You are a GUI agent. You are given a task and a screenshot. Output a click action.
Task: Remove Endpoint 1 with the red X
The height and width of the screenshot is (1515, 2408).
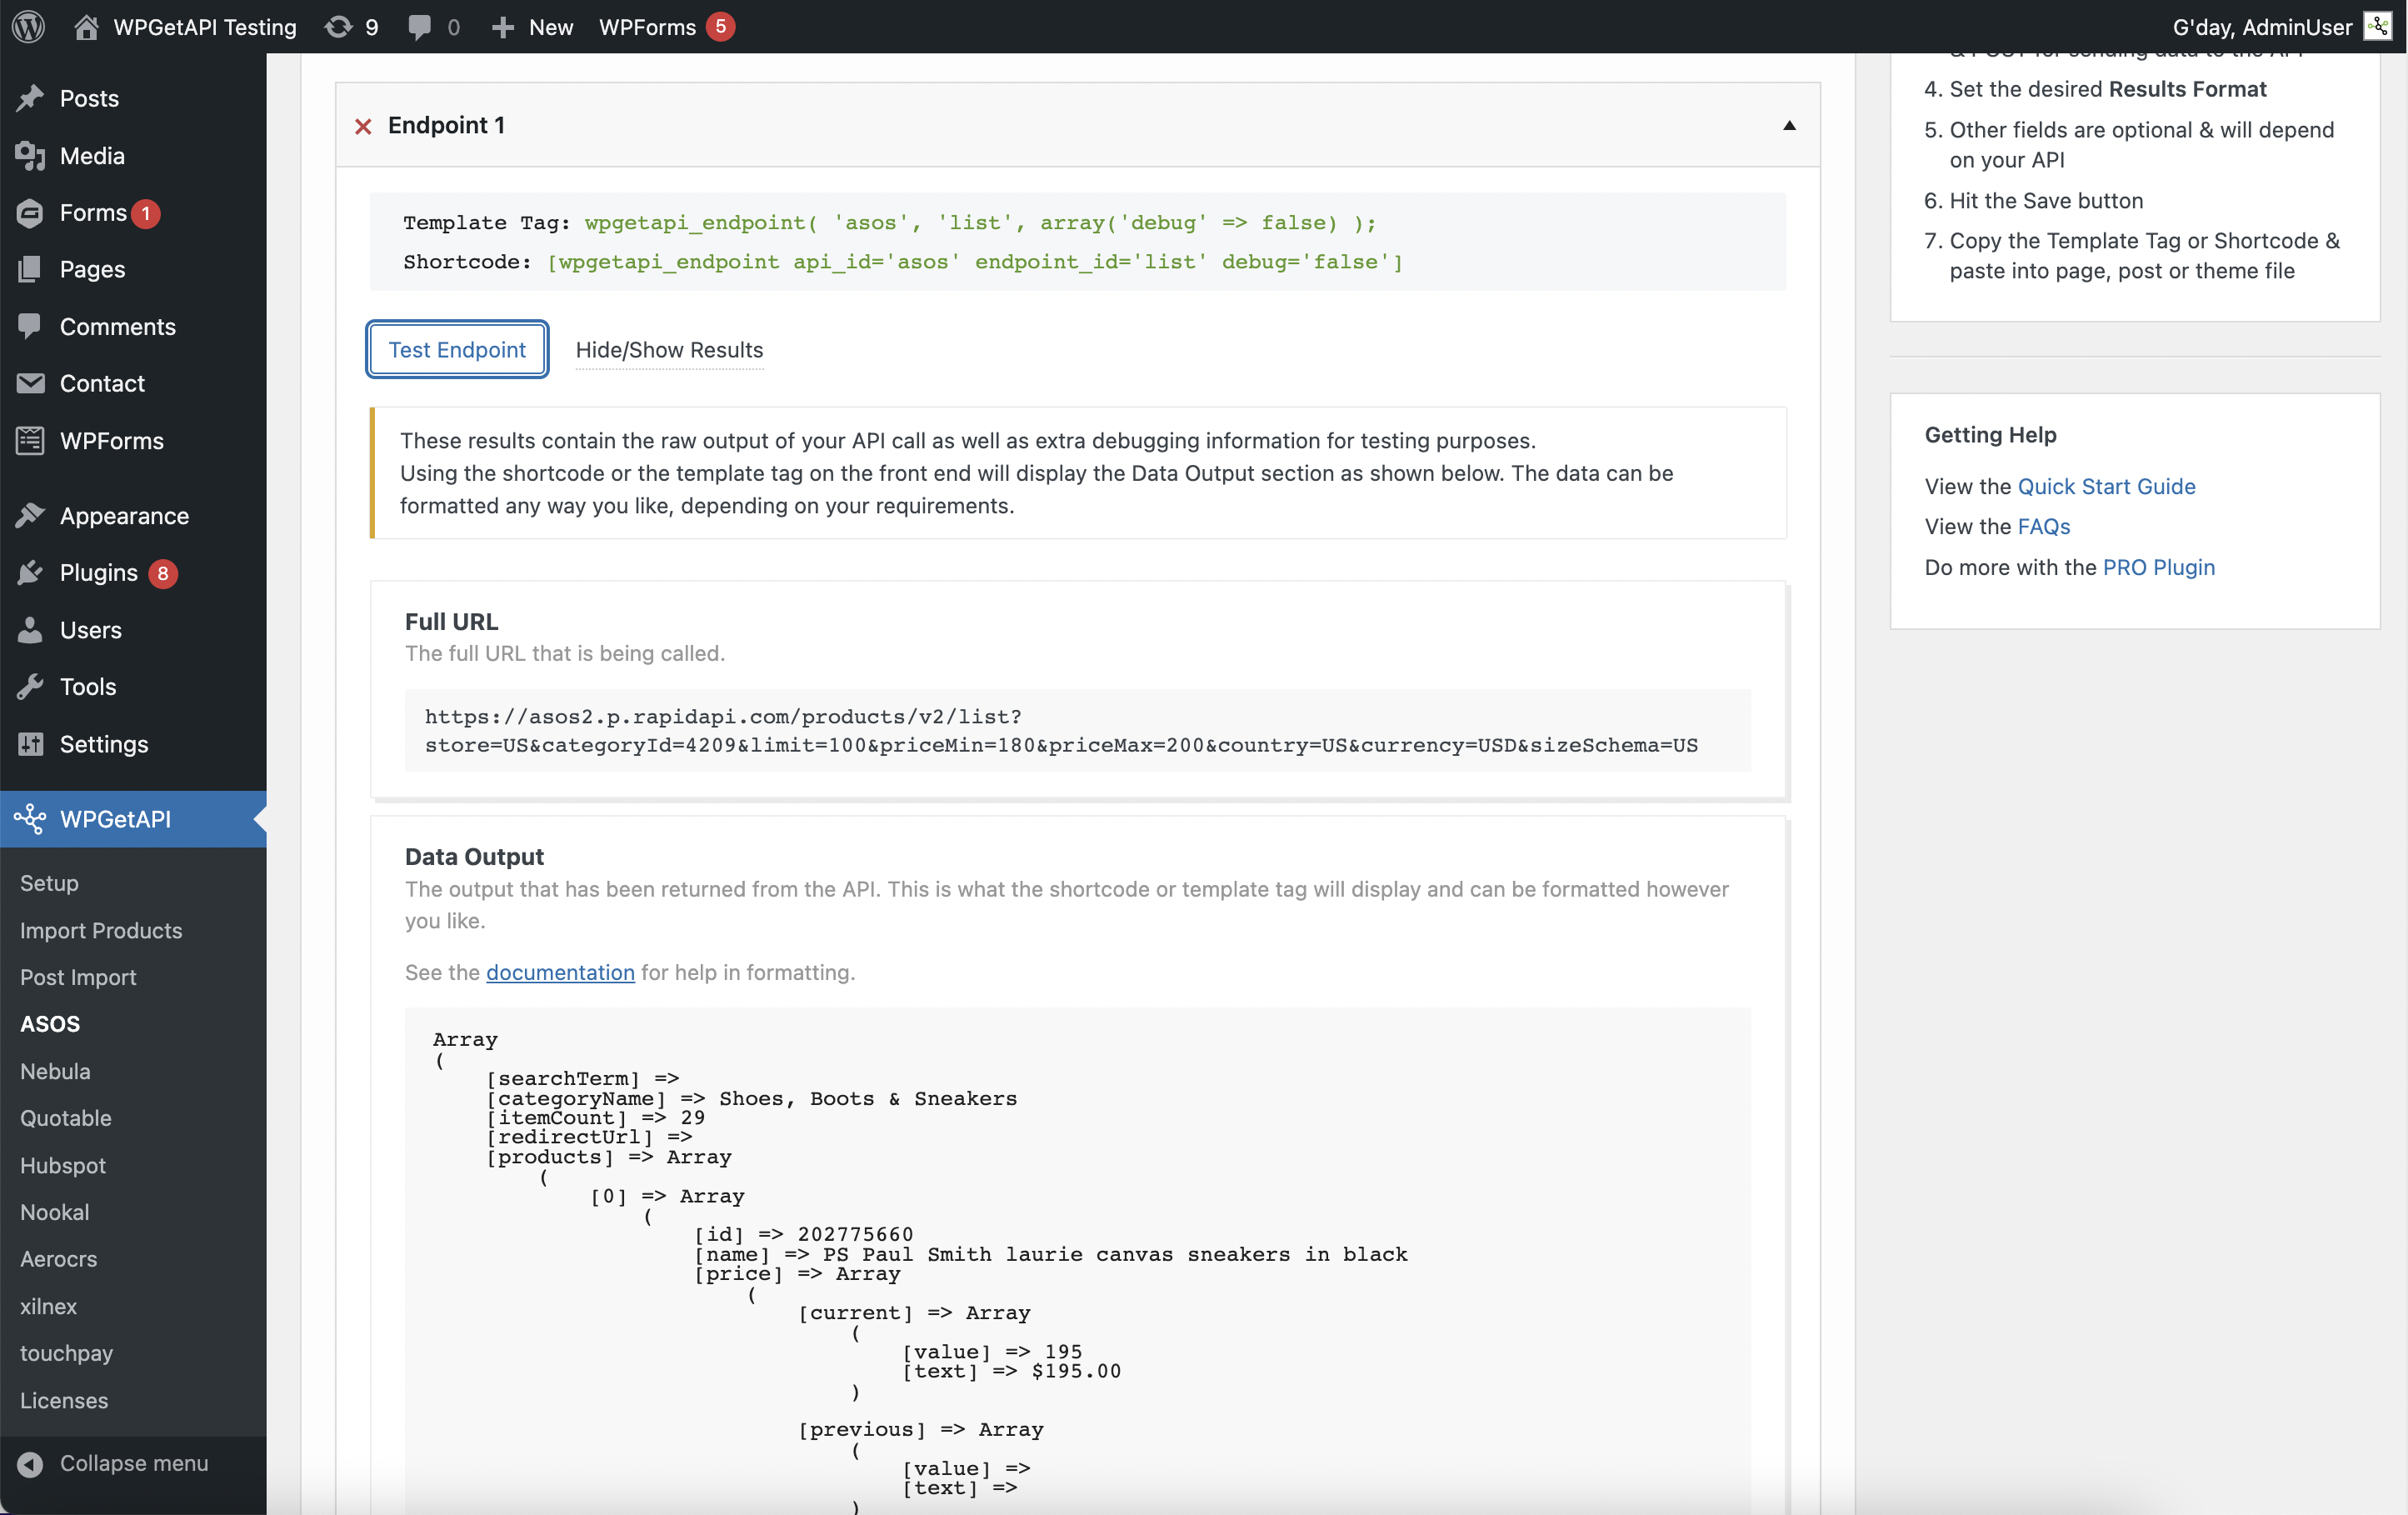pos(363,126)
